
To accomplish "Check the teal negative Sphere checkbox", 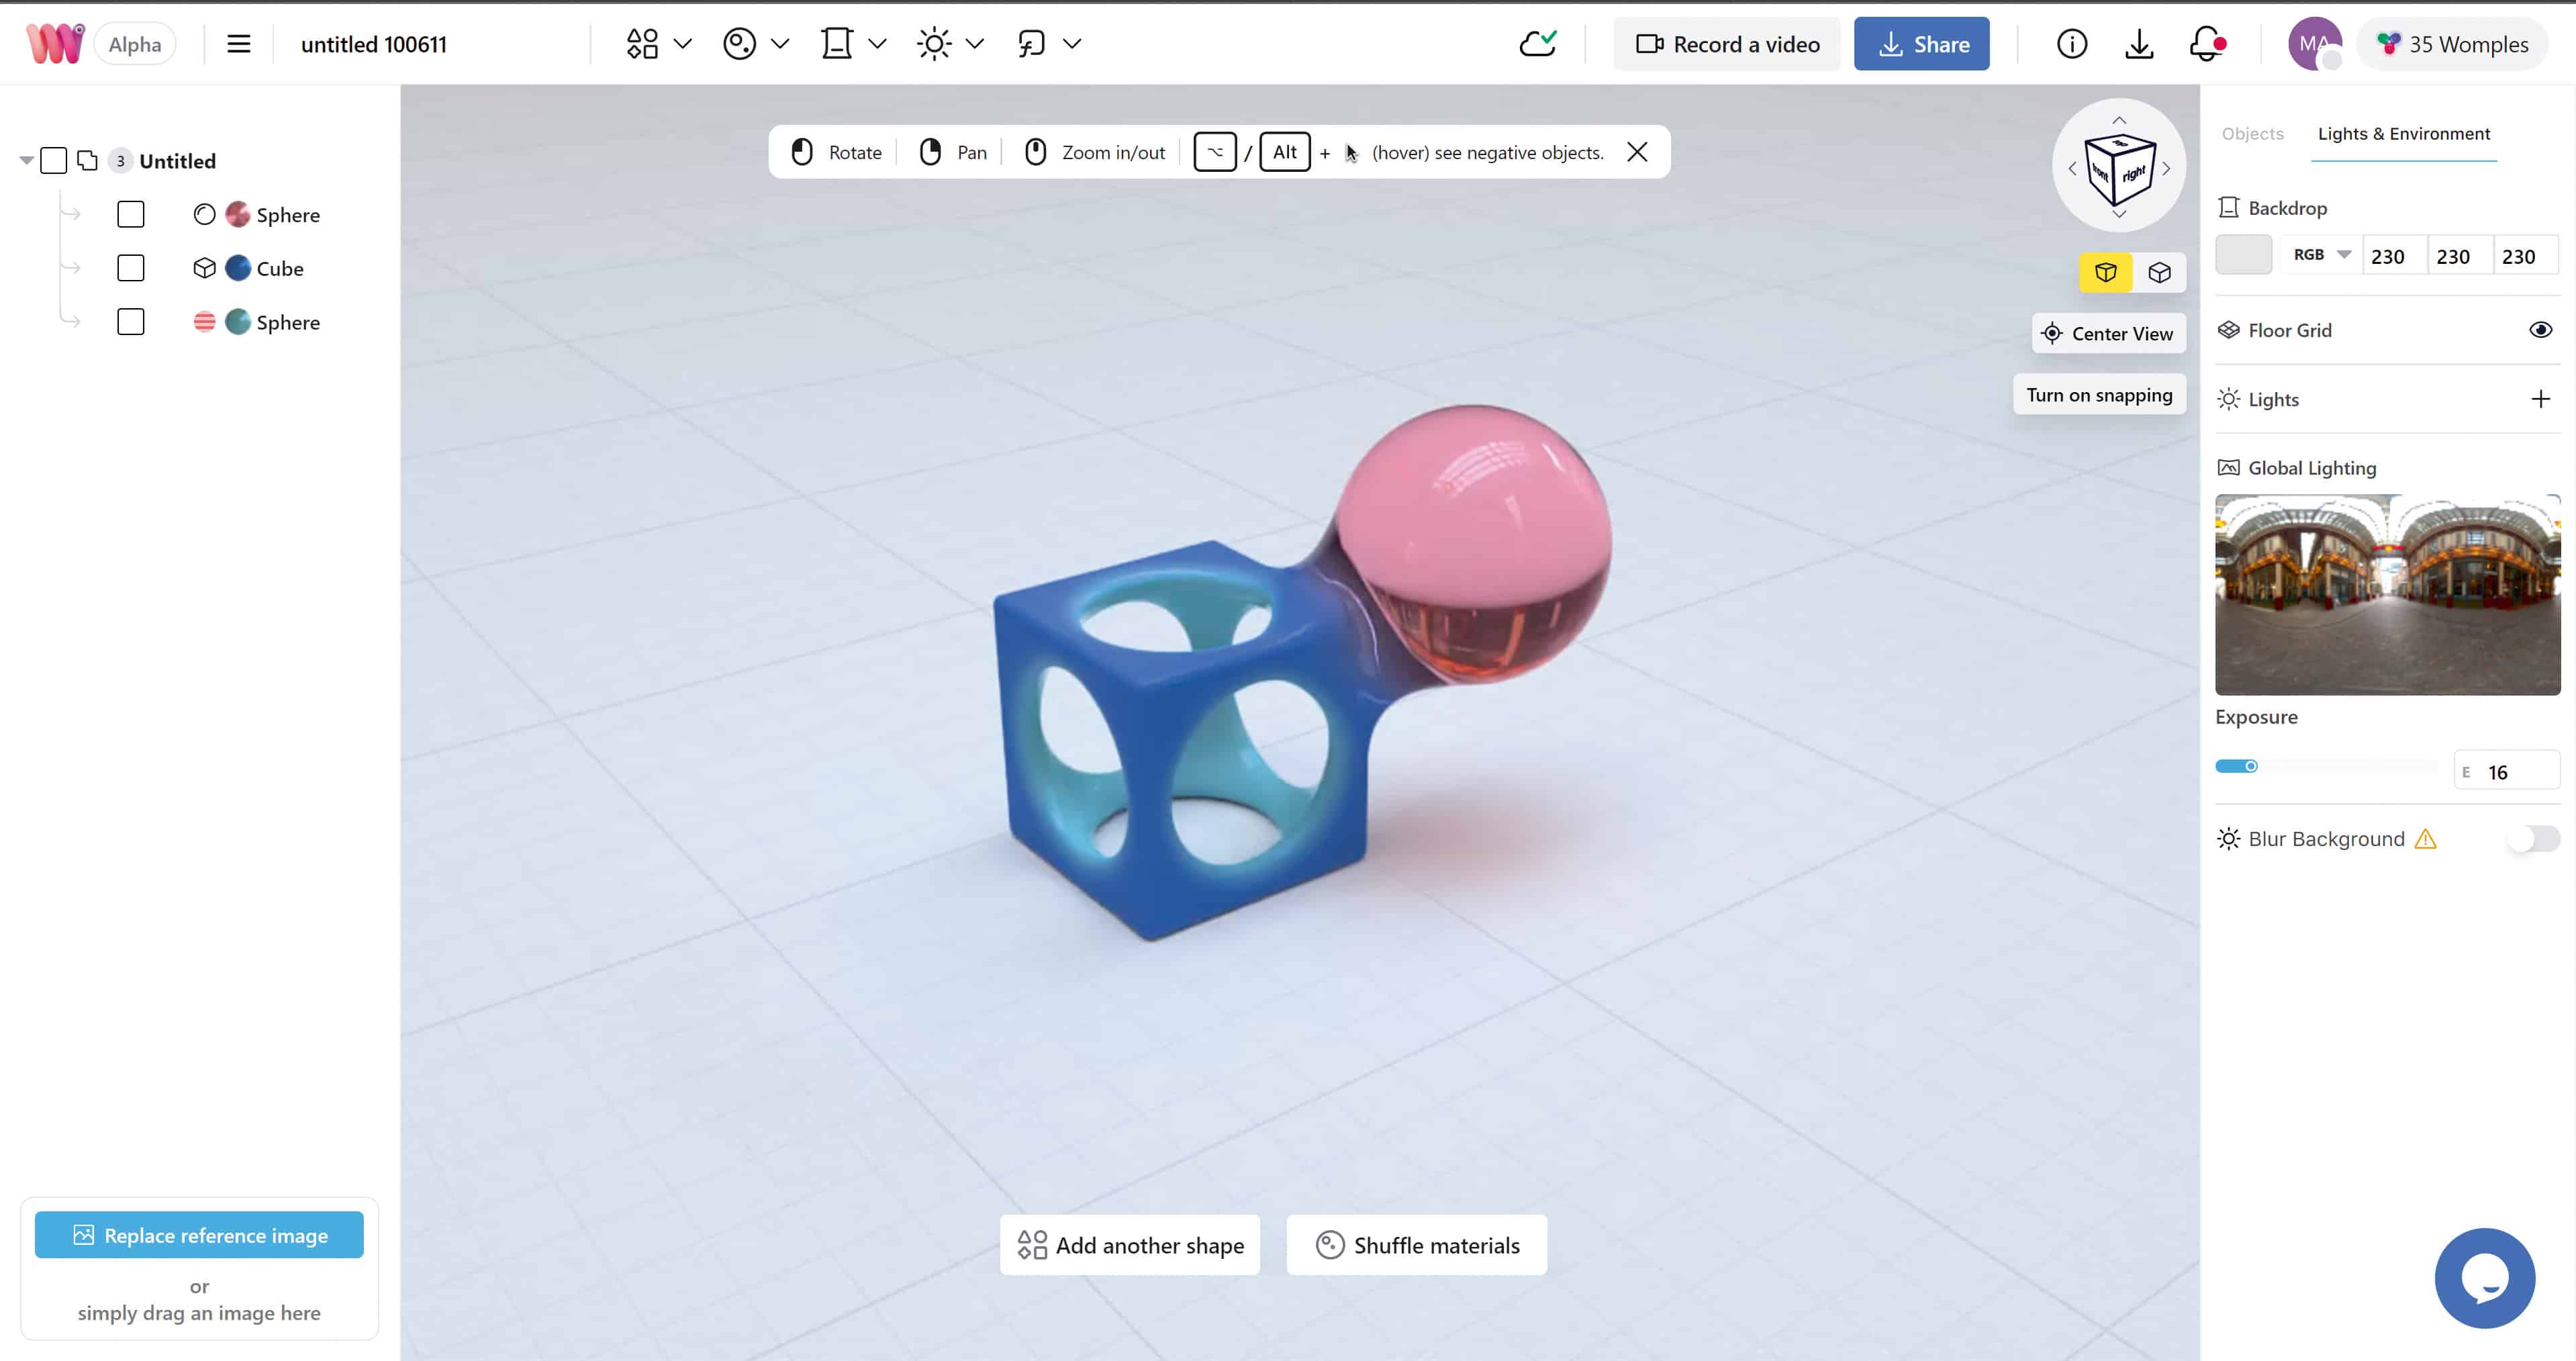I will (131, 322).
